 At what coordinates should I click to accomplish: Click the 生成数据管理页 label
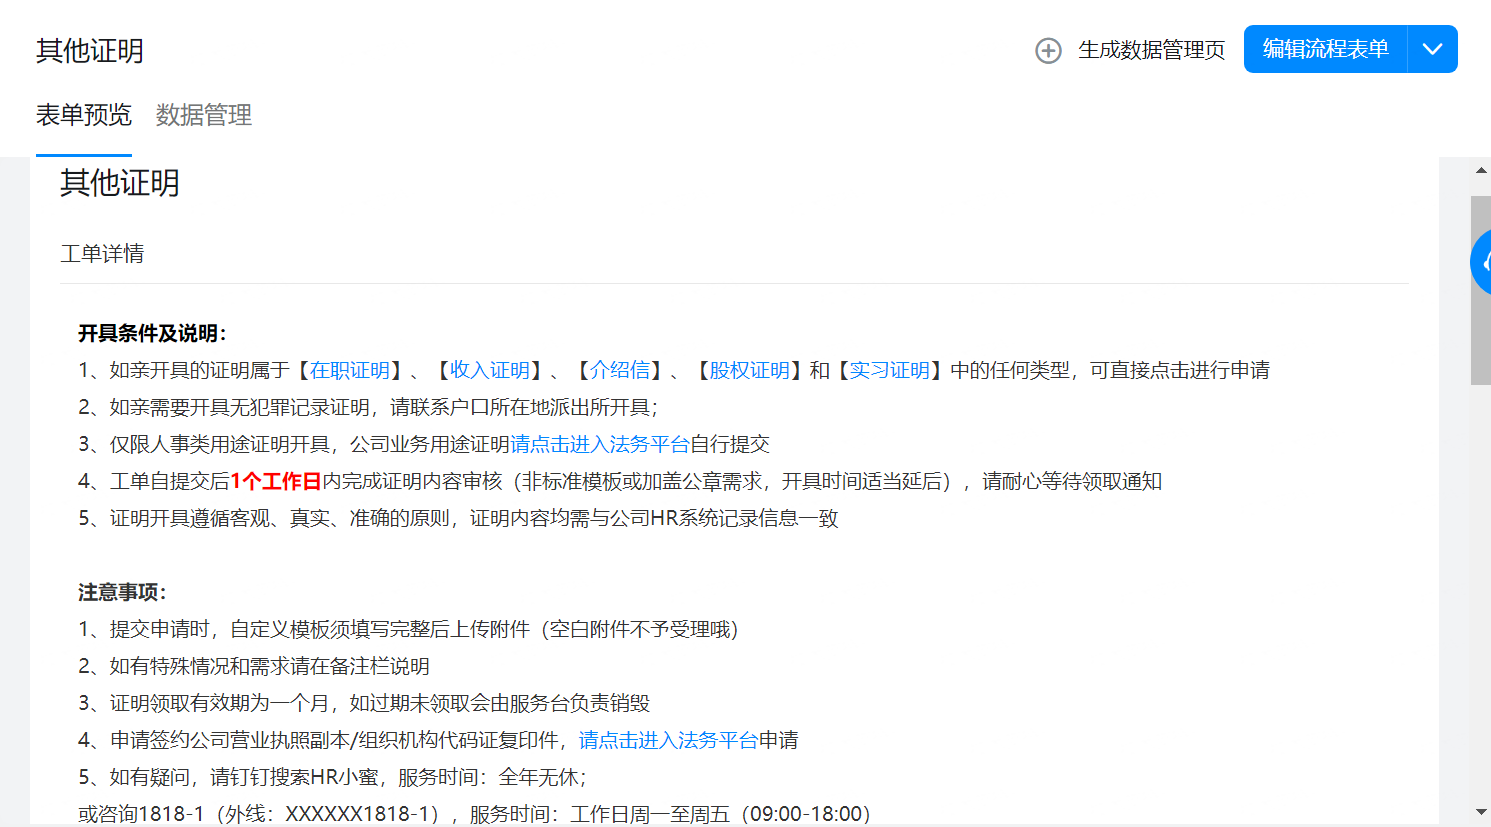coord(1151,50)
